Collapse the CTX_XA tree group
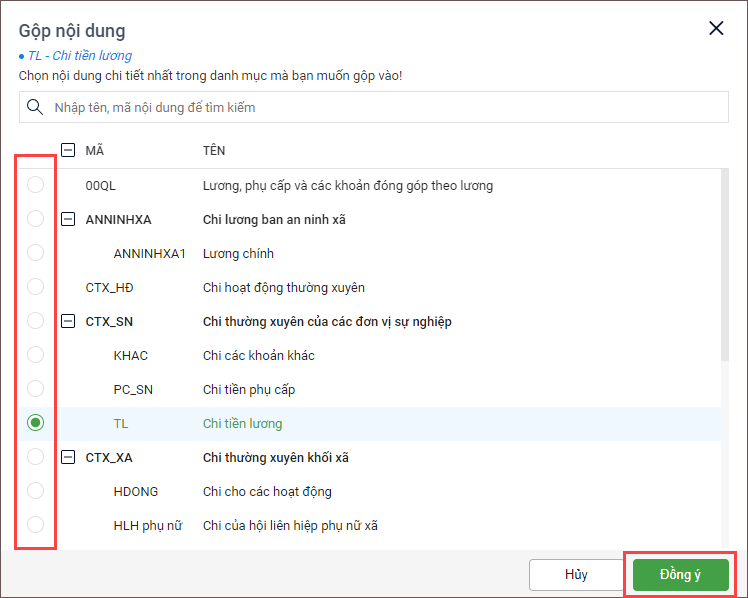Screen dimensions: 748x598 pyautogui.click(x=68, y=457)
